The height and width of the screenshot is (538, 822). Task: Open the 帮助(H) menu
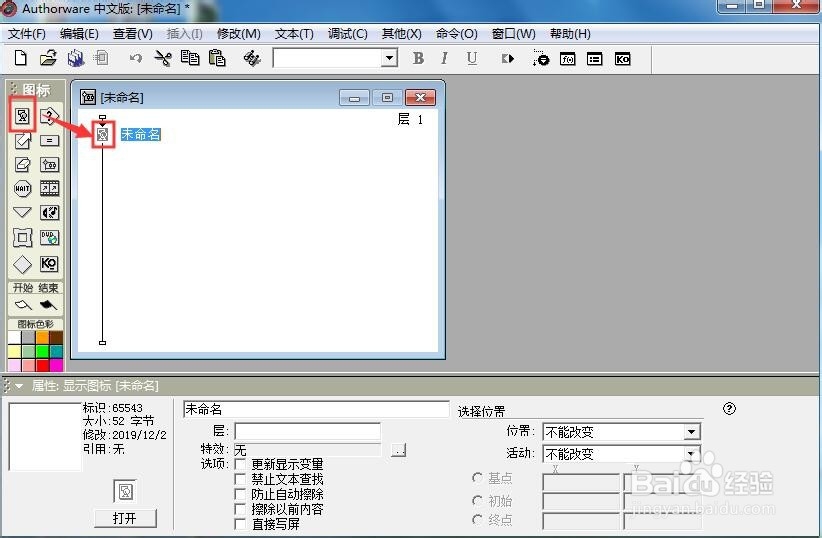tap(570, 34)
